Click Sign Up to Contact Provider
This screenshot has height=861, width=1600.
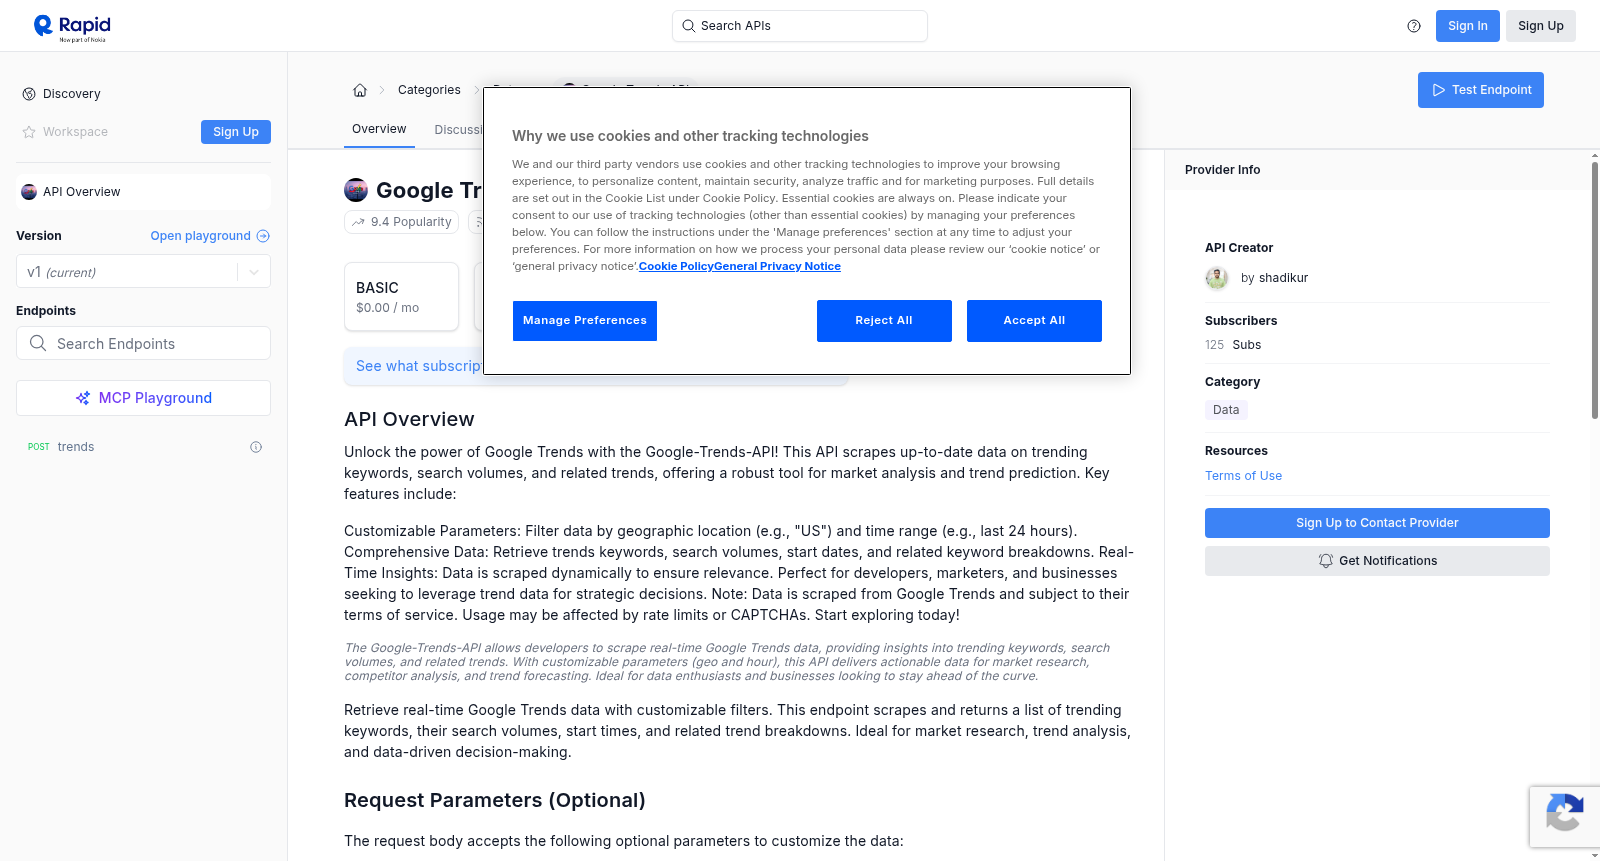1377,523
